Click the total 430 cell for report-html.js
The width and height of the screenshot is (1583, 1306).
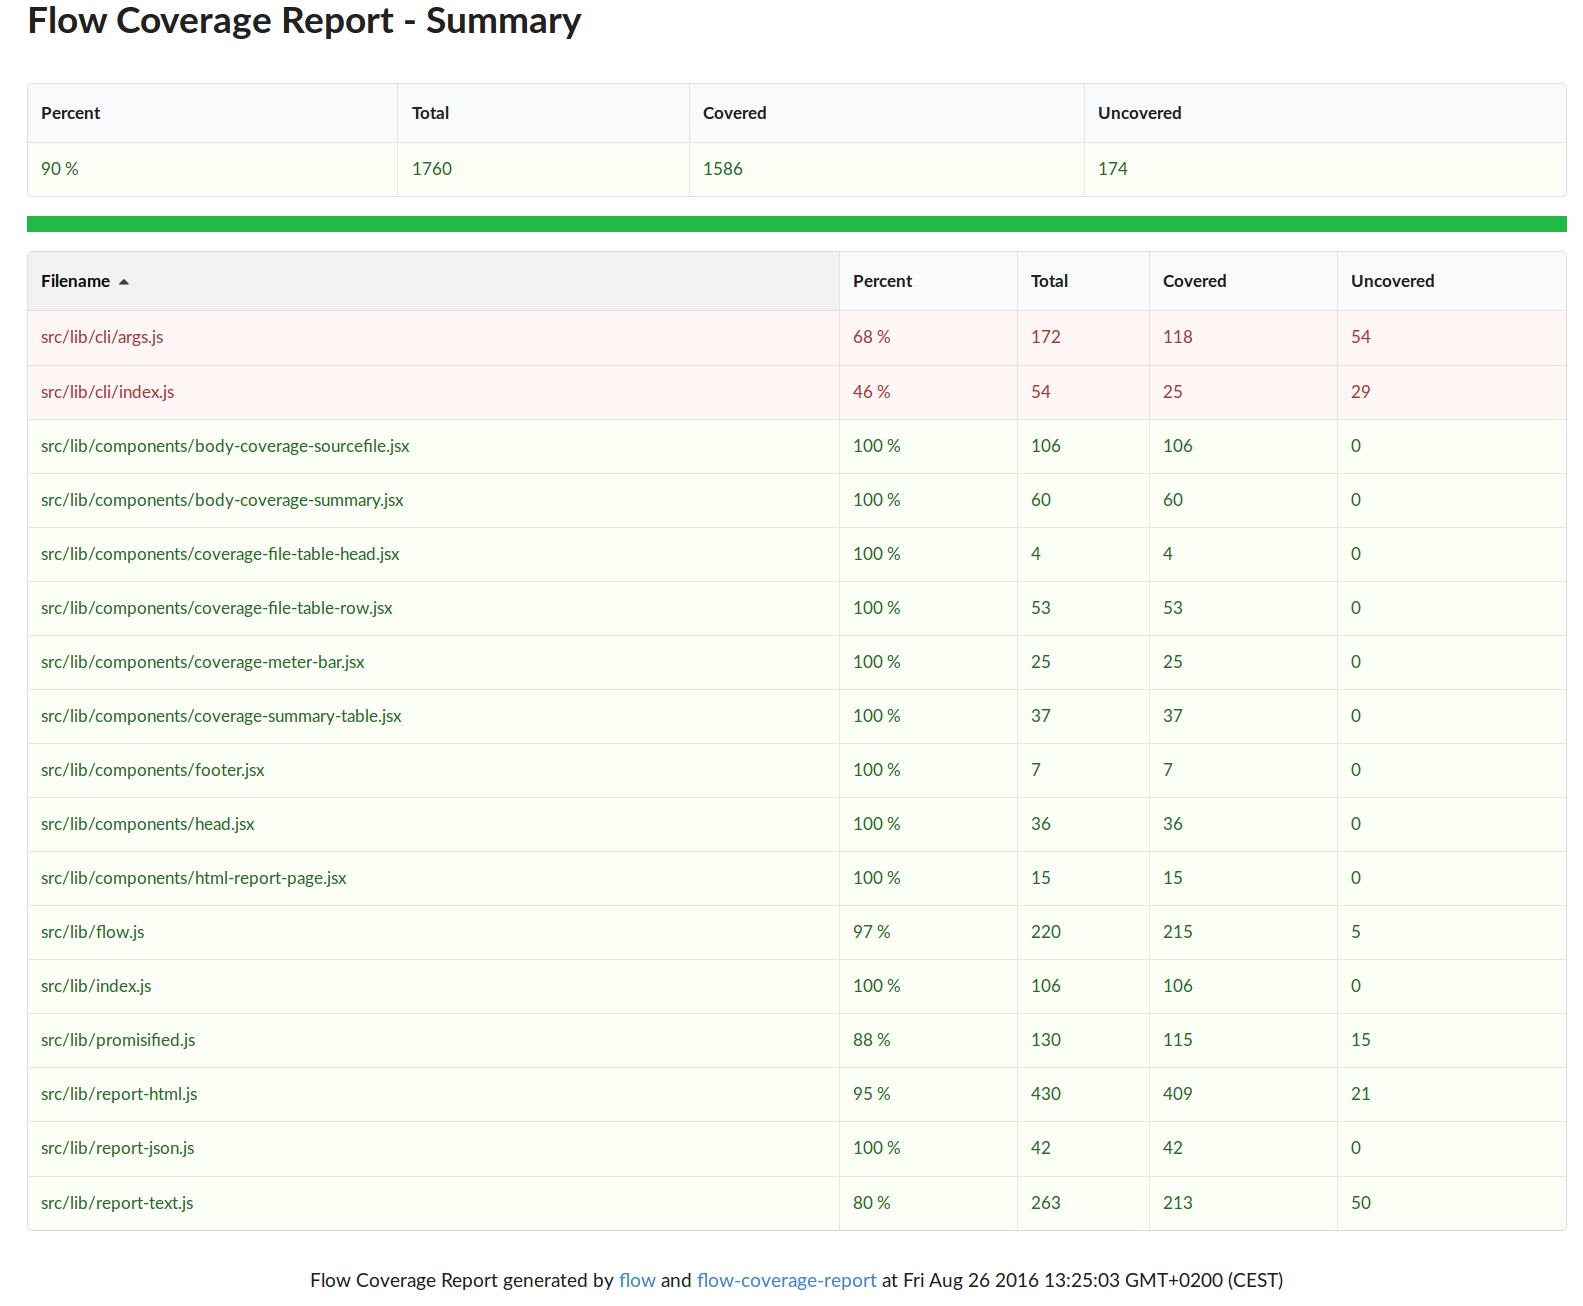[x=1083, y=1094]
